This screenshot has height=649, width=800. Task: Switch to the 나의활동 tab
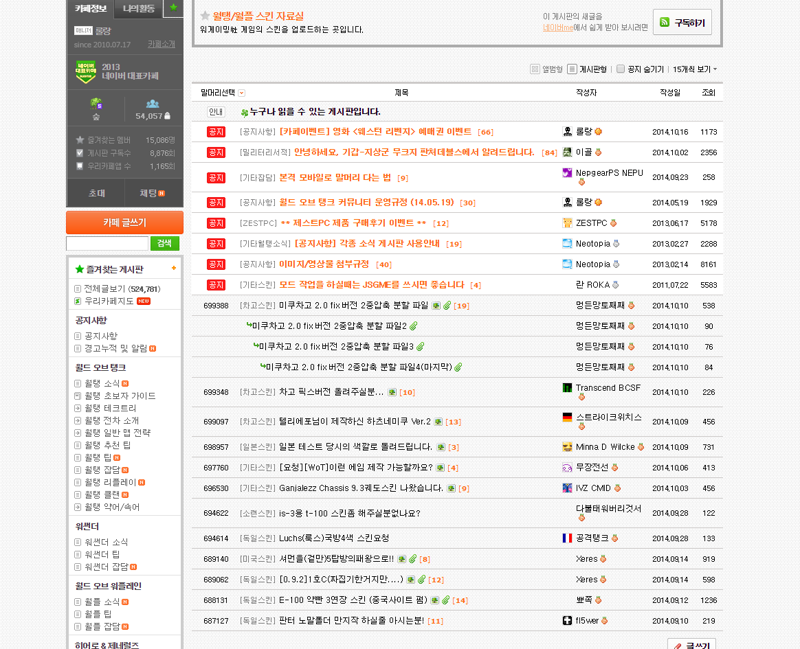[x=139, y=9]
